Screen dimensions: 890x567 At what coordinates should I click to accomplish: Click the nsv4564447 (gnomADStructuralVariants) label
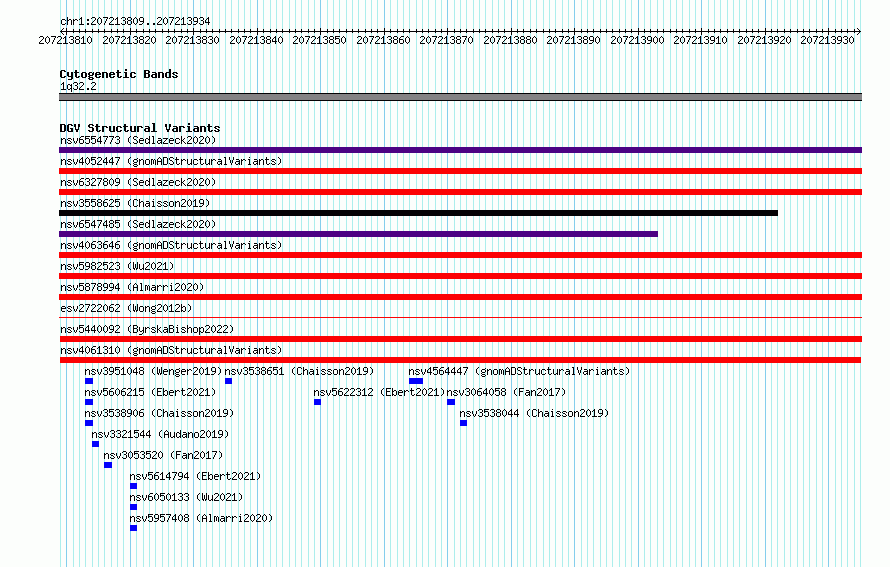[x=519, y=371]
